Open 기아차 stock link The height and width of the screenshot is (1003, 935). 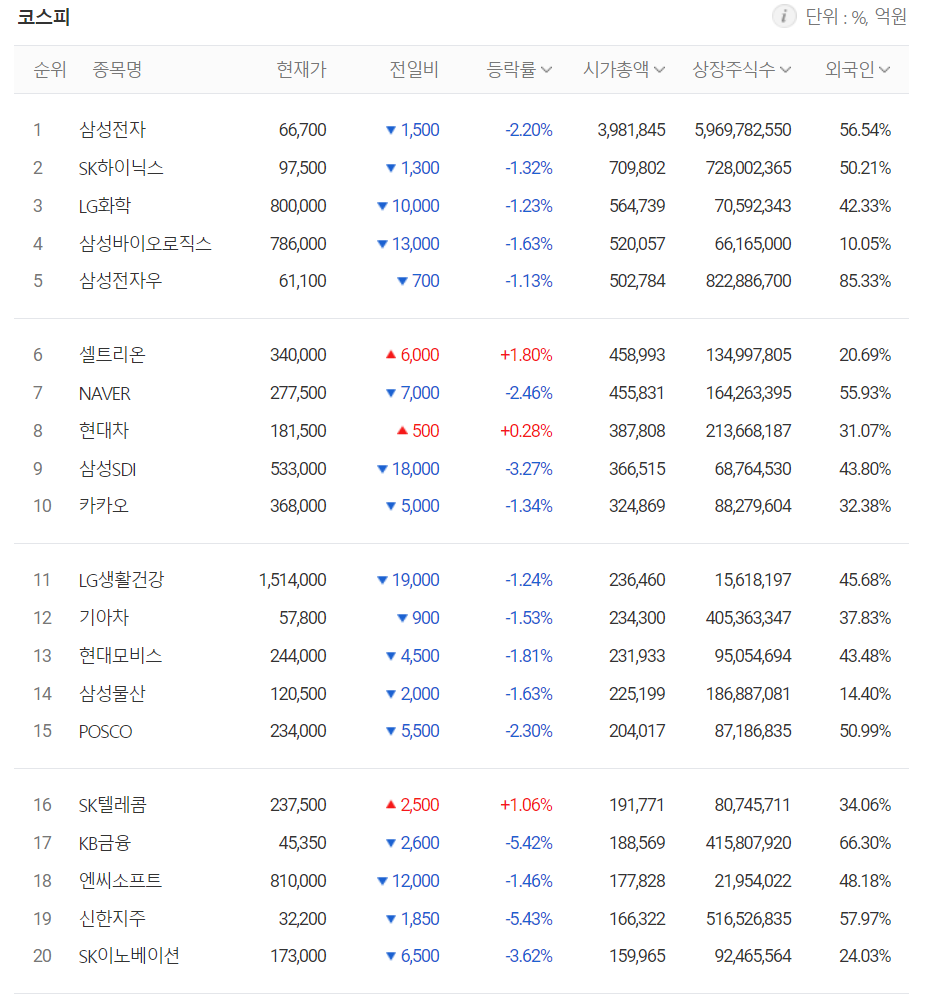(x=104, y=618)
